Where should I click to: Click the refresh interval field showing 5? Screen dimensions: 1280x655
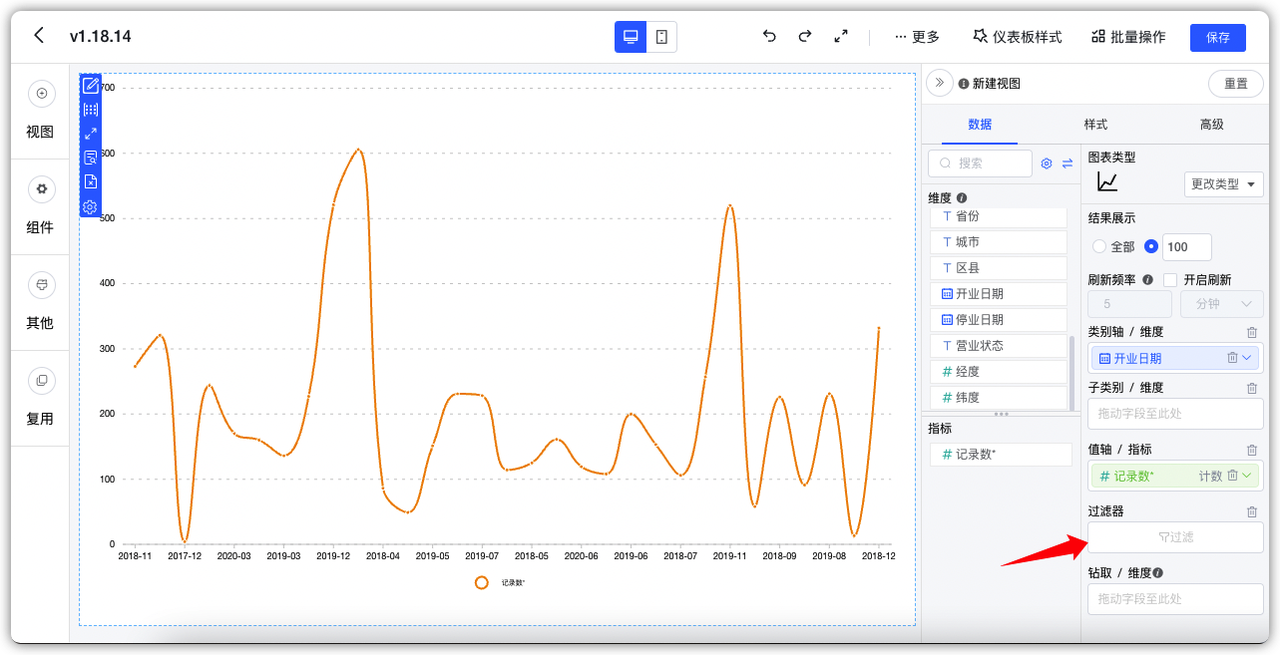tap(1130, 304)
